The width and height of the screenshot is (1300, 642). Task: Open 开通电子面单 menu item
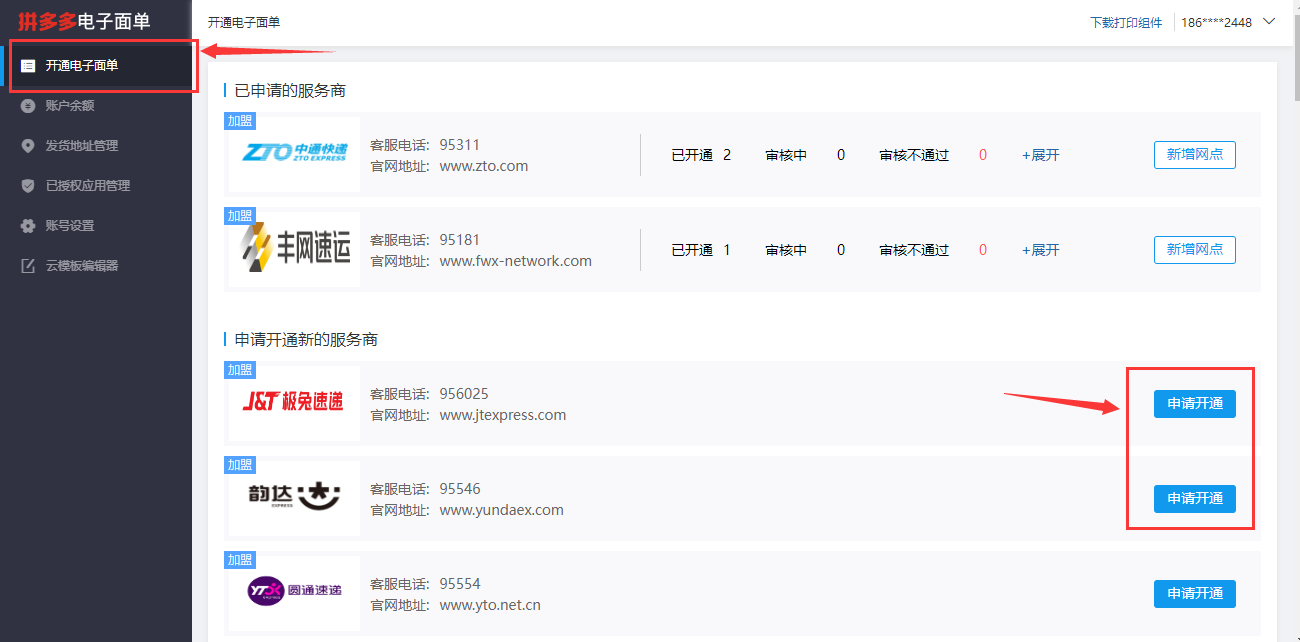pyautogui.click(x=96, y=66)
